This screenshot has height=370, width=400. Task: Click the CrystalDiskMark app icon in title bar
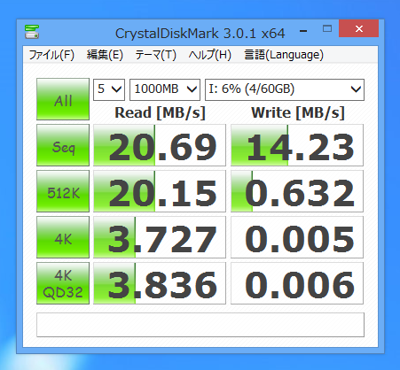(32, 32)
